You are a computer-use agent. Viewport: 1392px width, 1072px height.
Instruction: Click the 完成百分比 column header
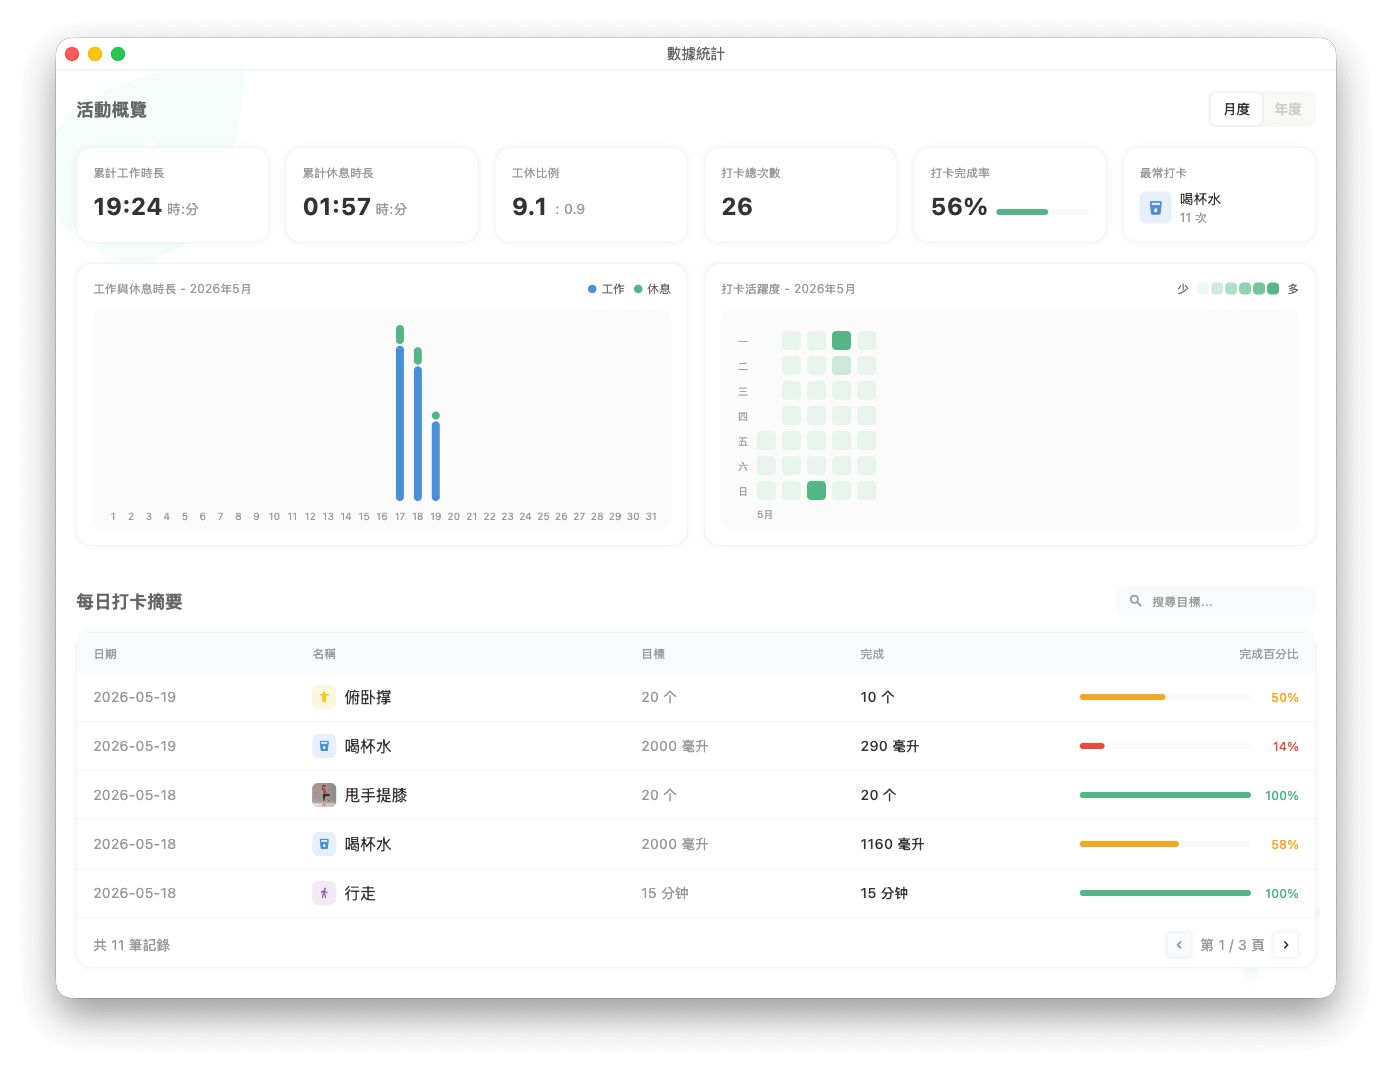tap(1269, 654)
